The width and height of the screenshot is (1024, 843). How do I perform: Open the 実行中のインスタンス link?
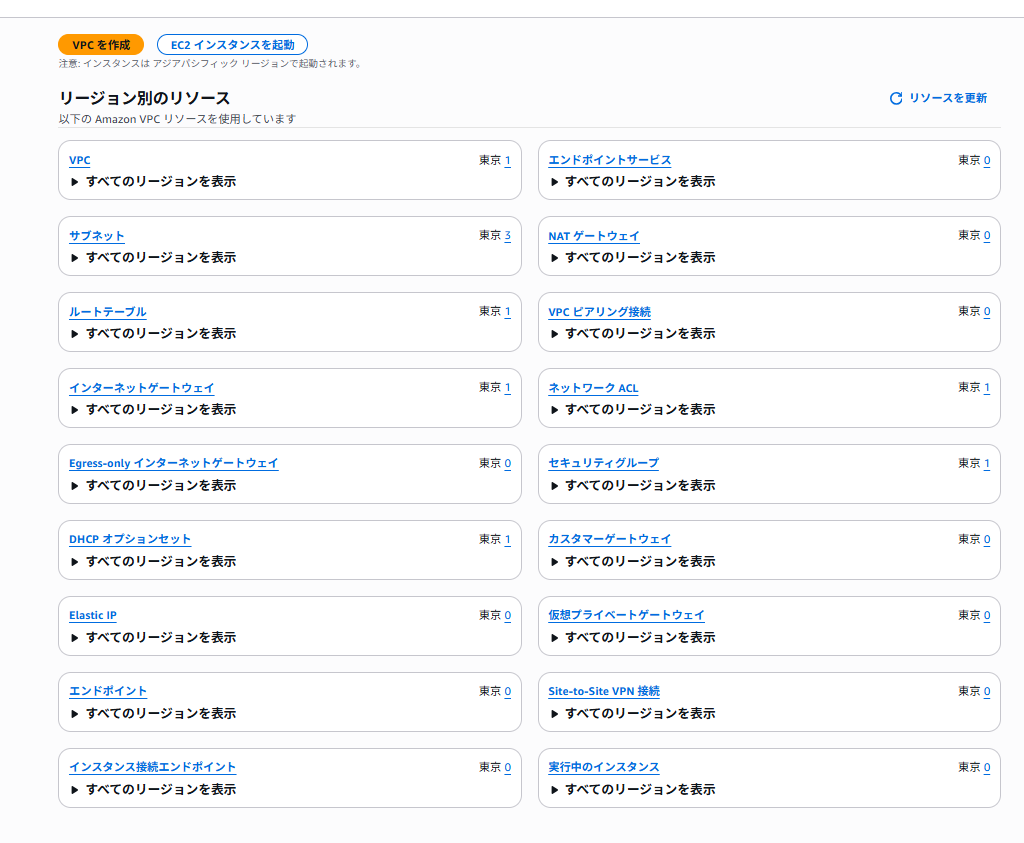pos(603,768)
